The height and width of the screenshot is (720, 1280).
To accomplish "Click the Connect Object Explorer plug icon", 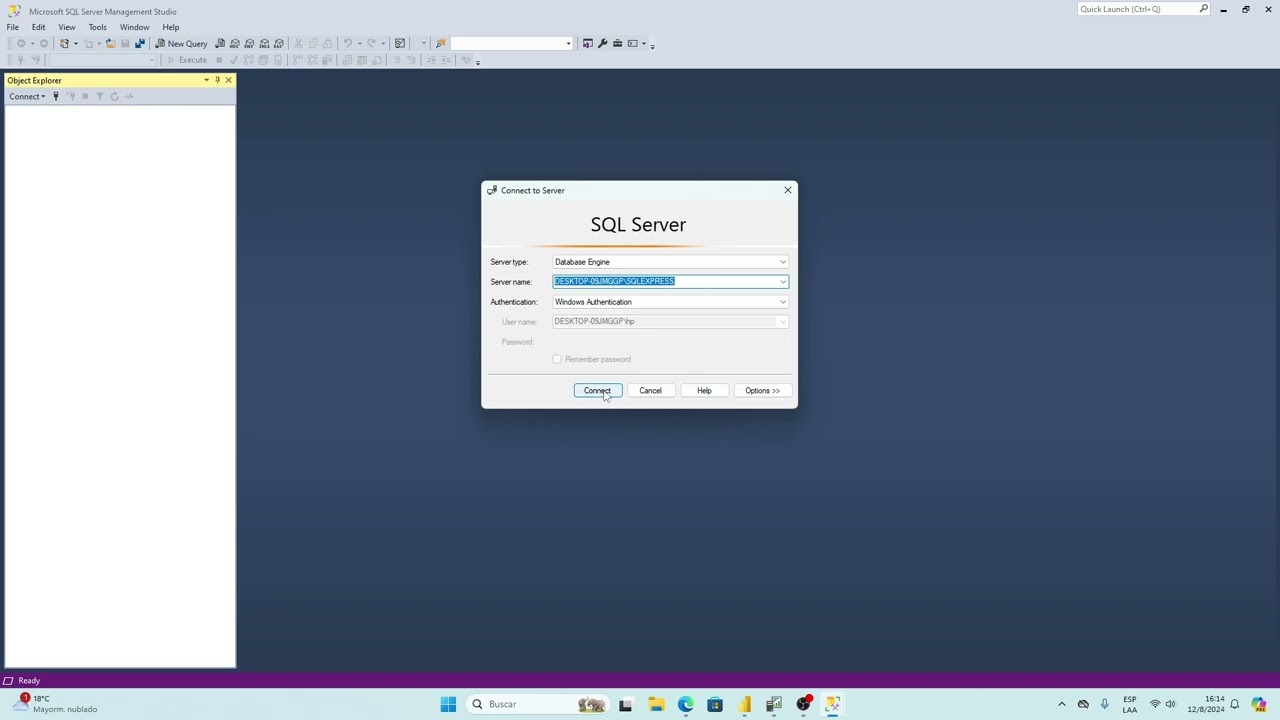I will tap(56, 97).
